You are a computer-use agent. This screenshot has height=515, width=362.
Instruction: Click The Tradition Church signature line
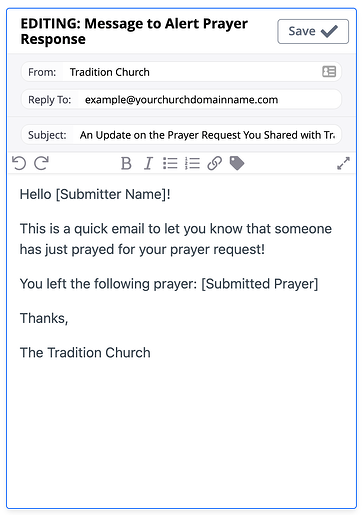coord(85,353)
